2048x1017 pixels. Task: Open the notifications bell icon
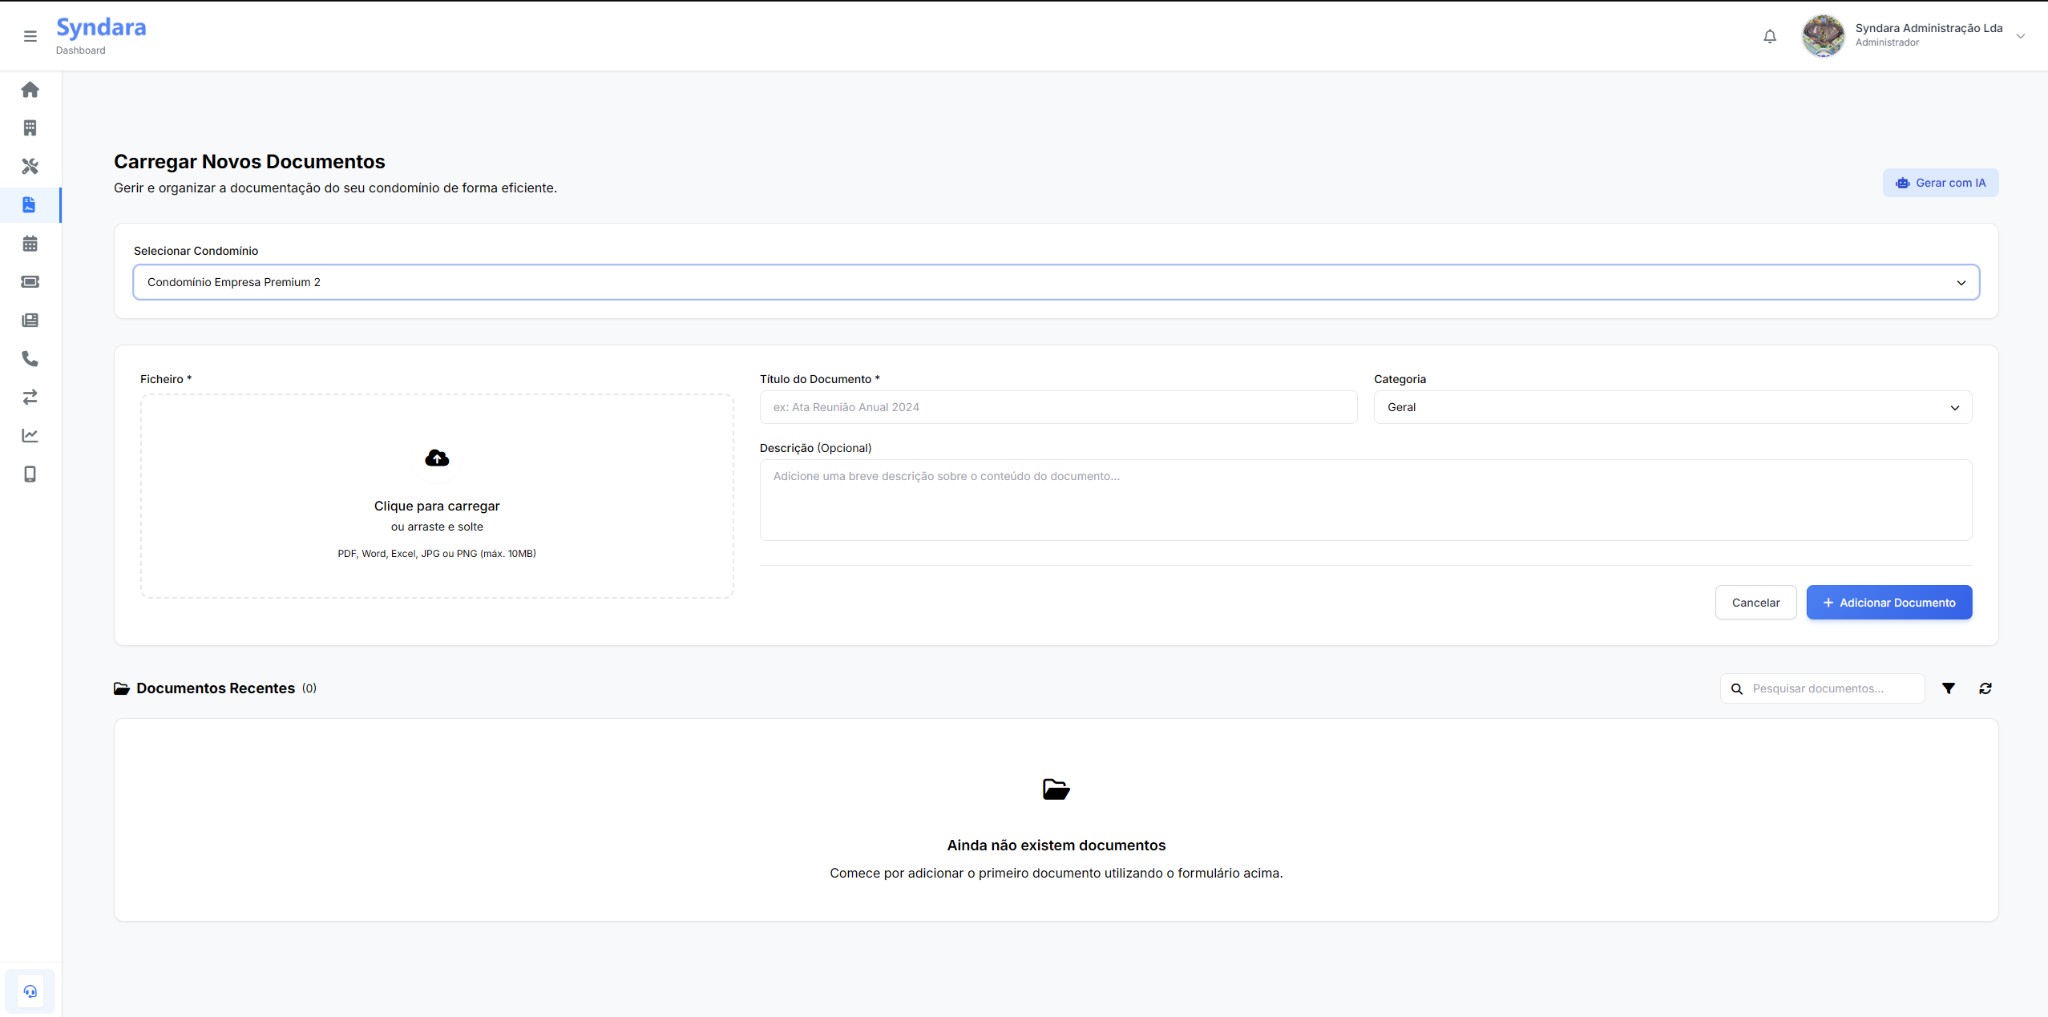click(1770, 36)
